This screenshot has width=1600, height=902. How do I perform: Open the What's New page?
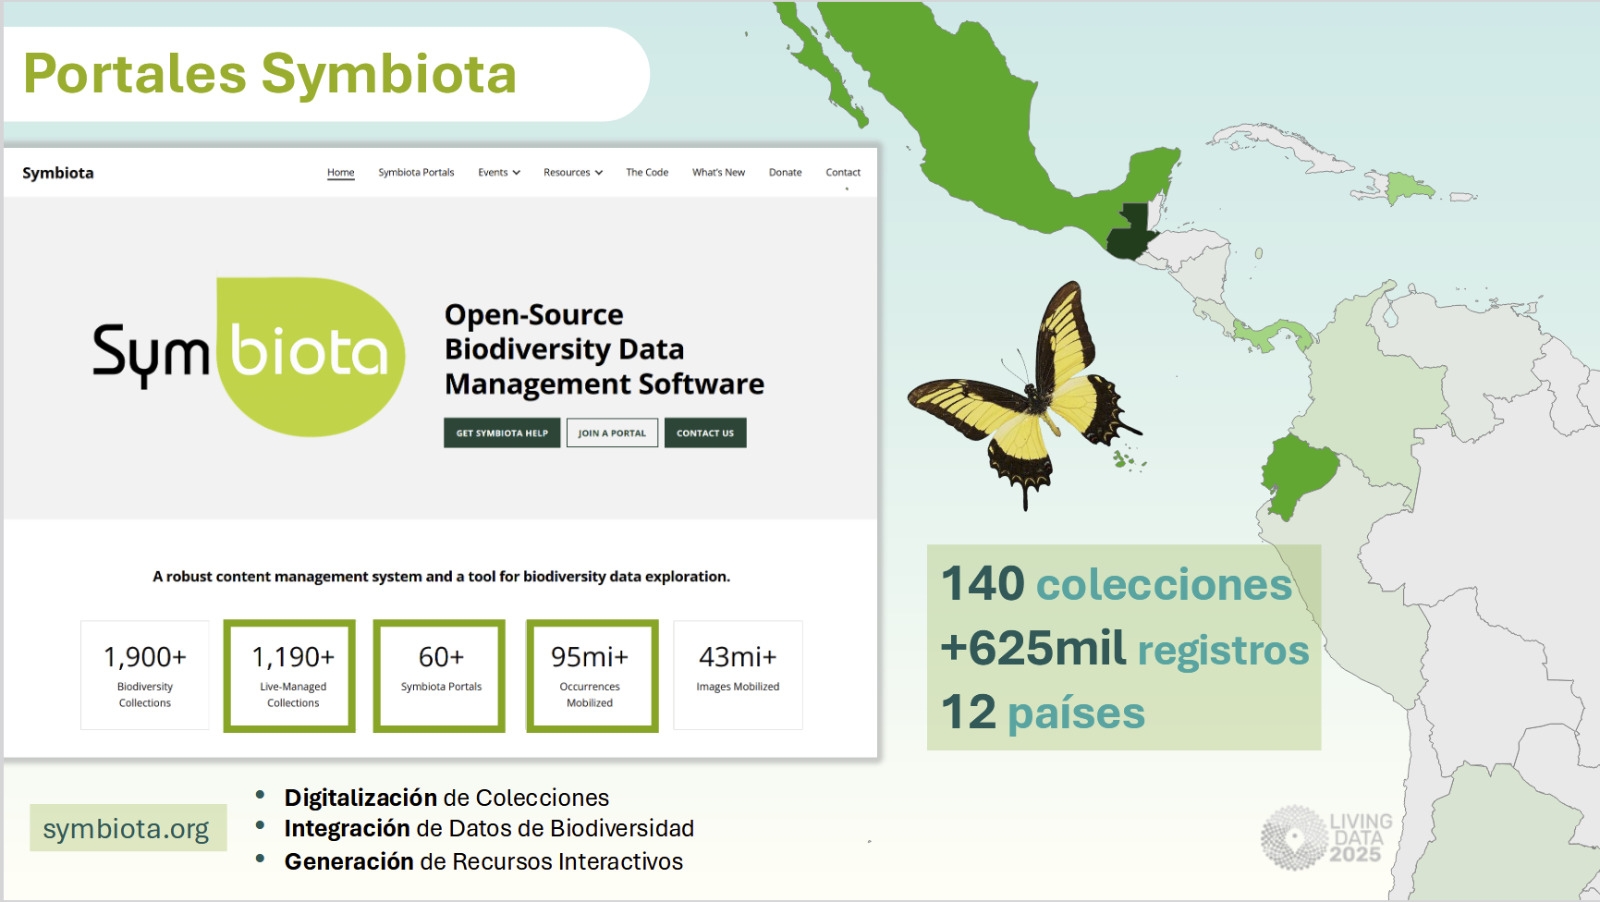(x=718, y=173)
